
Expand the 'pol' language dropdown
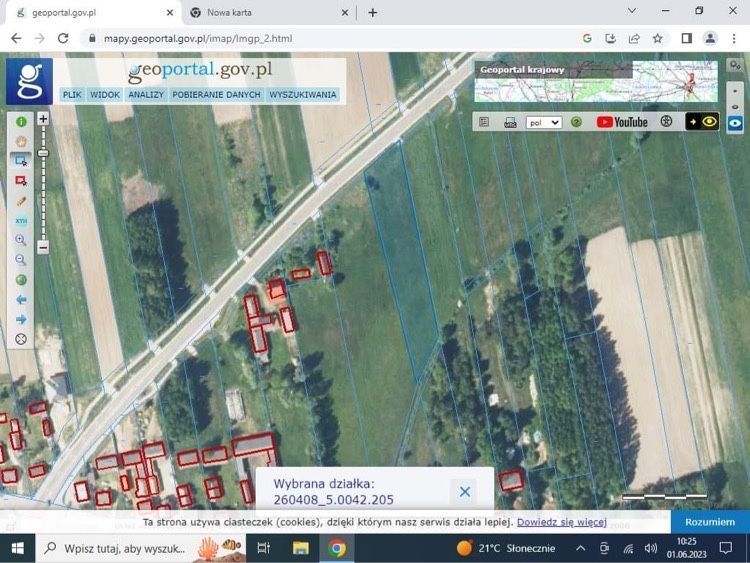point(543,122)
